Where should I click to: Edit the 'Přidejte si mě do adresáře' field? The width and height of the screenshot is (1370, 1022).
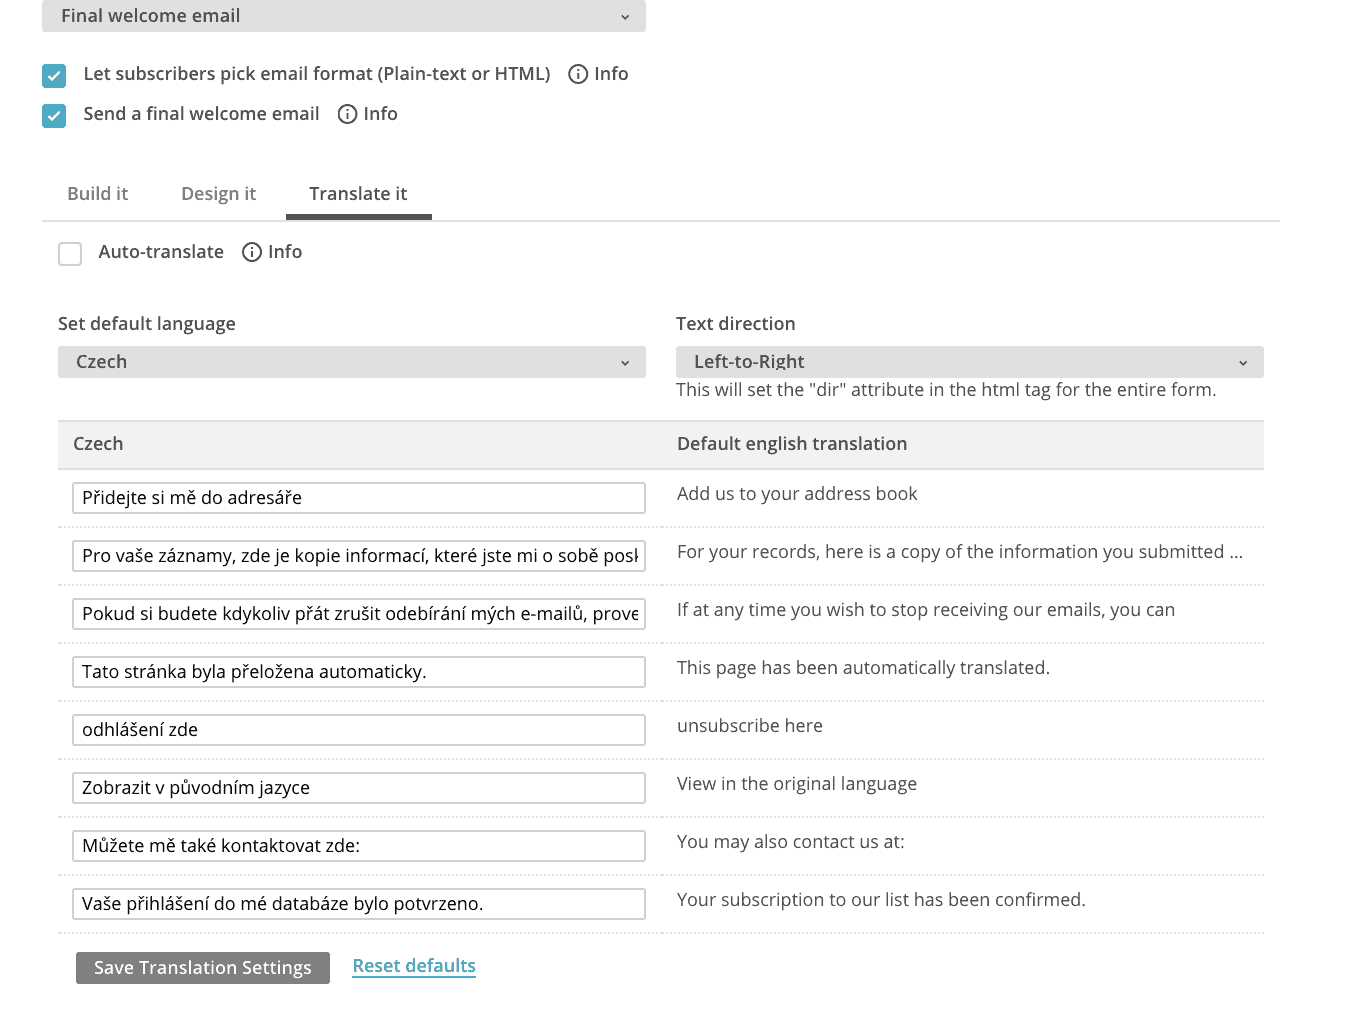point(359,498)
